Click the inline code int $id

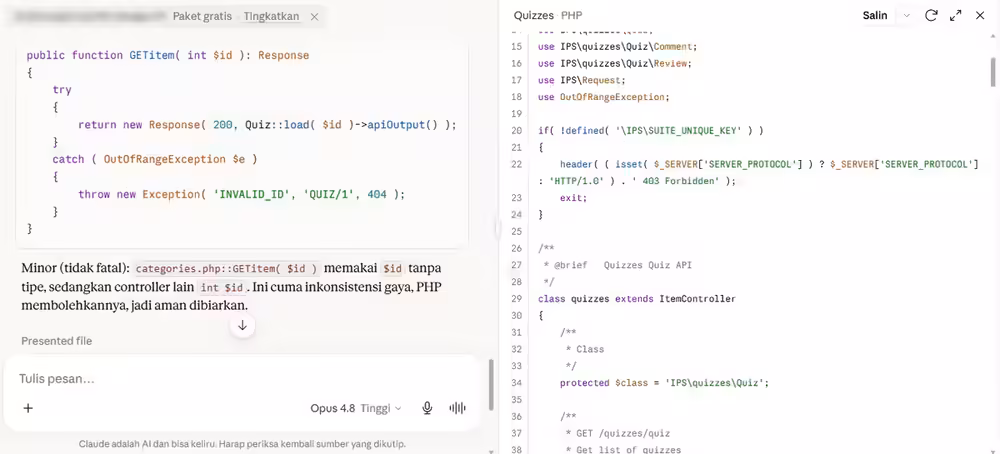tap(221, 288)
